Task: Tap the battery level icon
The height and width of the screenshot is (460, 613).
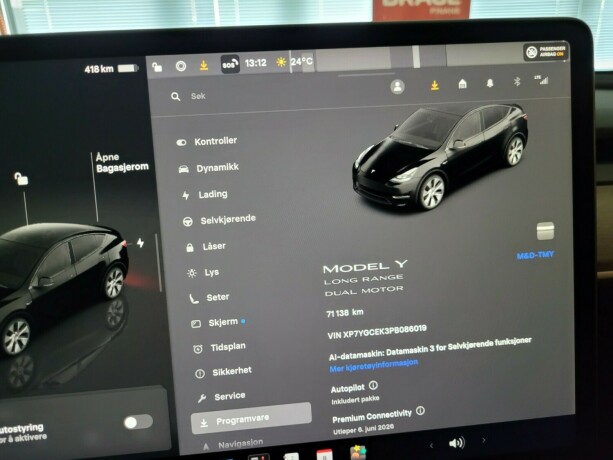Action: coord(128,68)
